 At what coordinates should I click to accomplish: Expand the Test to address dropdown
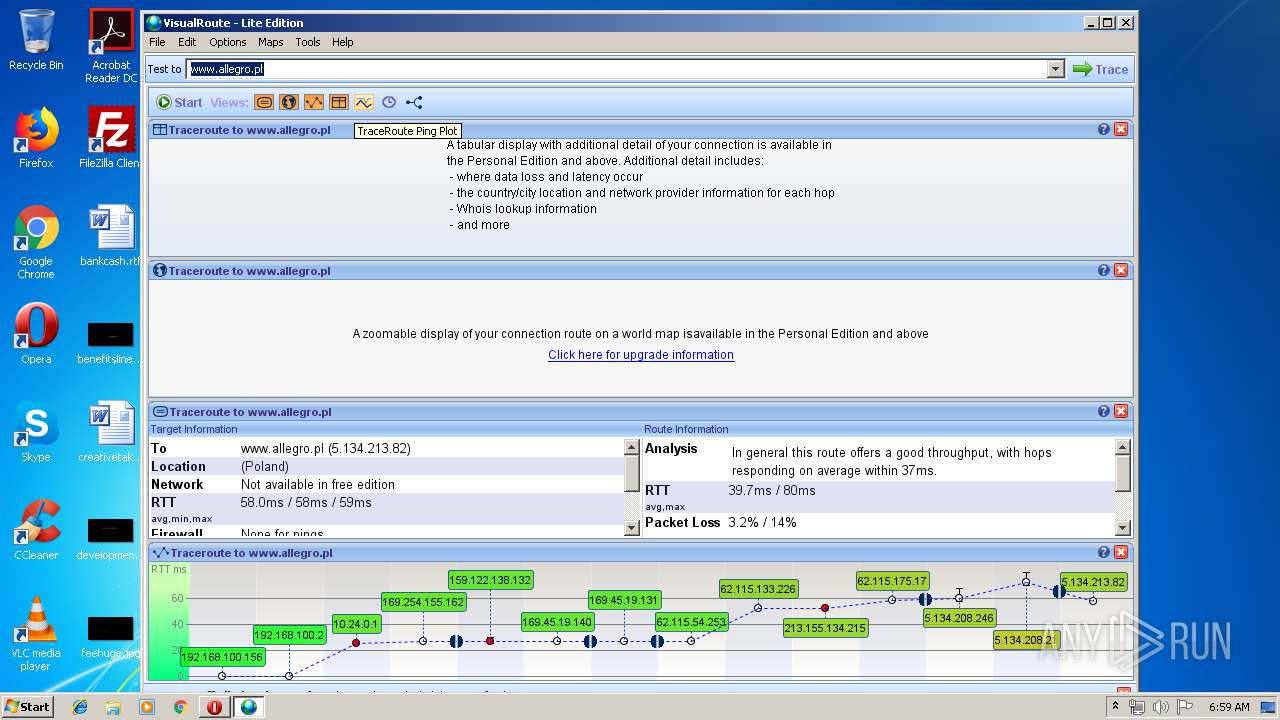(x=1056, y=69)
